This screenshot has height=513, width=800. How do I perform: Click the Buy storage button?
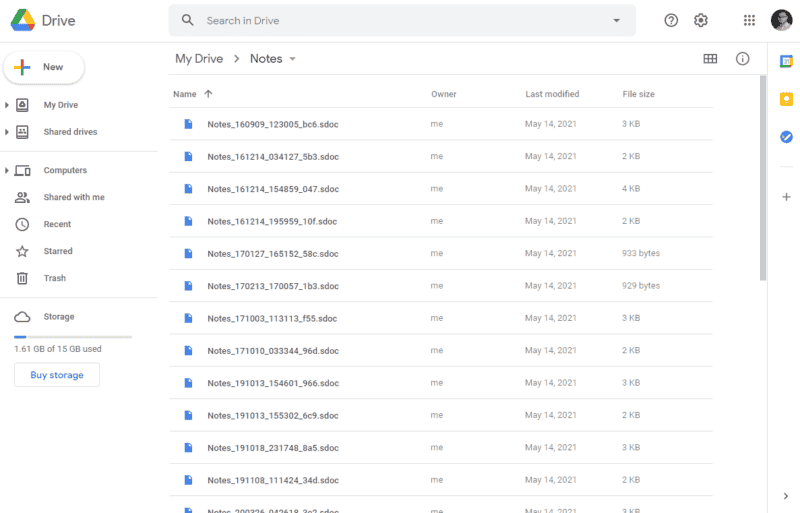coord(57,375)
